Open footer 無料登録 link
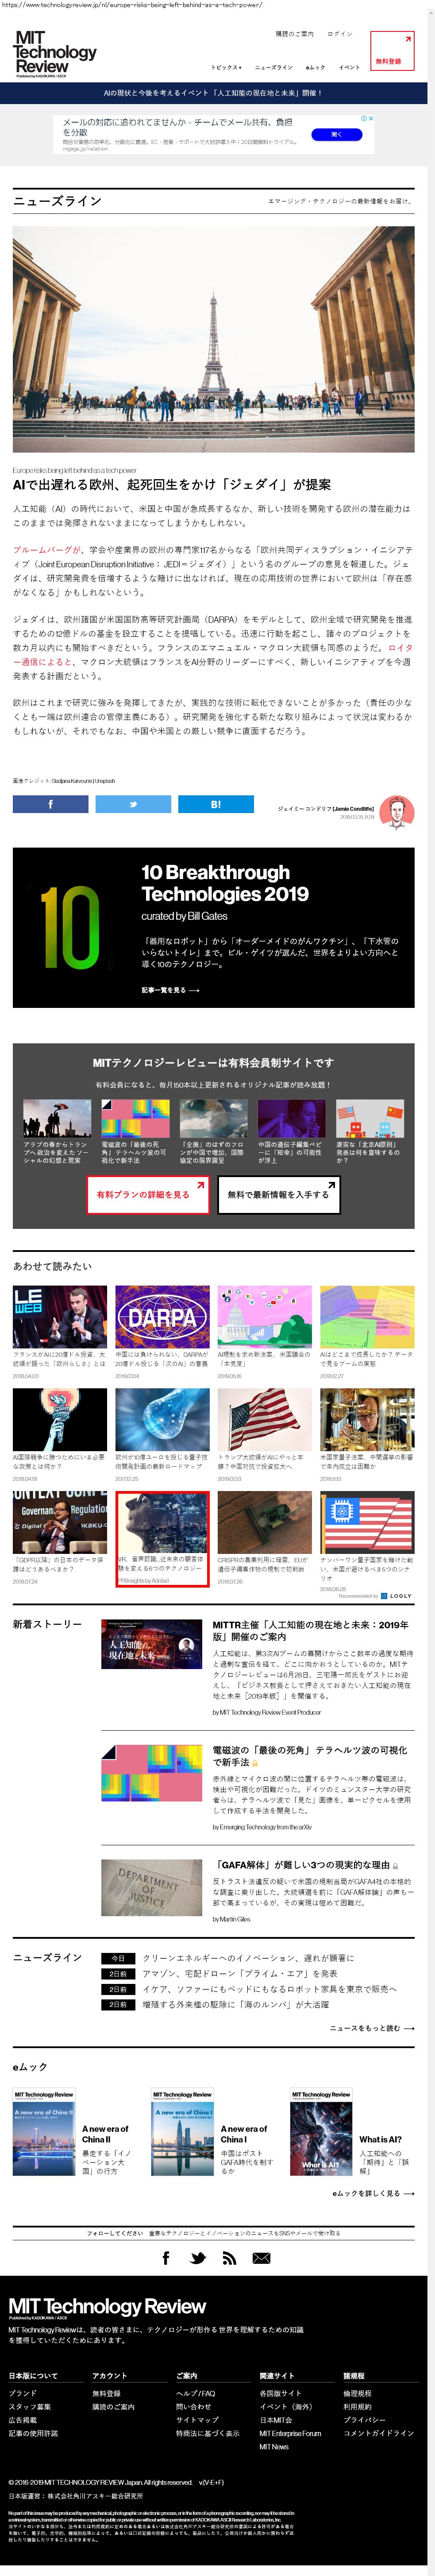The height and width of the screenshot is (2576, 435). coord(106,2393)
